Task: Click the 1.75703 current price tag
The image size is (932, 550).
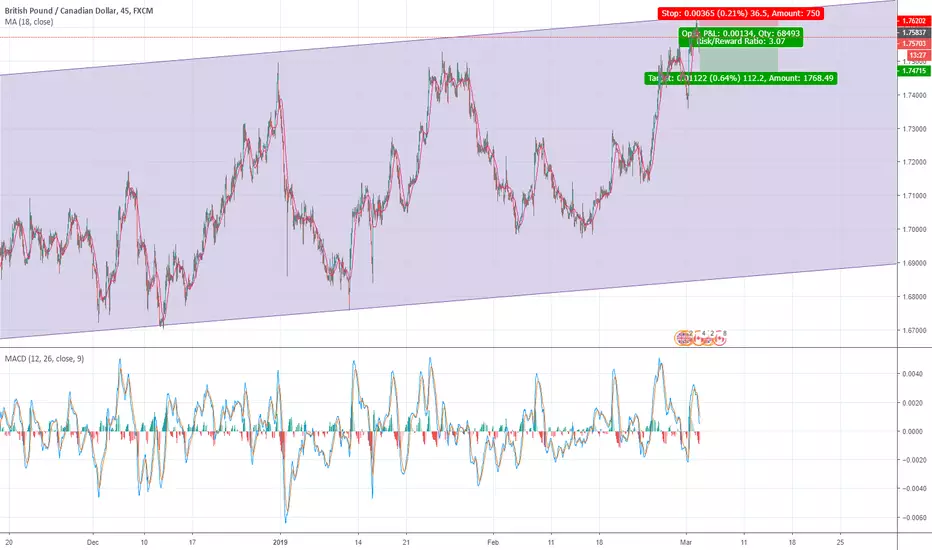Action: coord(914,43)
